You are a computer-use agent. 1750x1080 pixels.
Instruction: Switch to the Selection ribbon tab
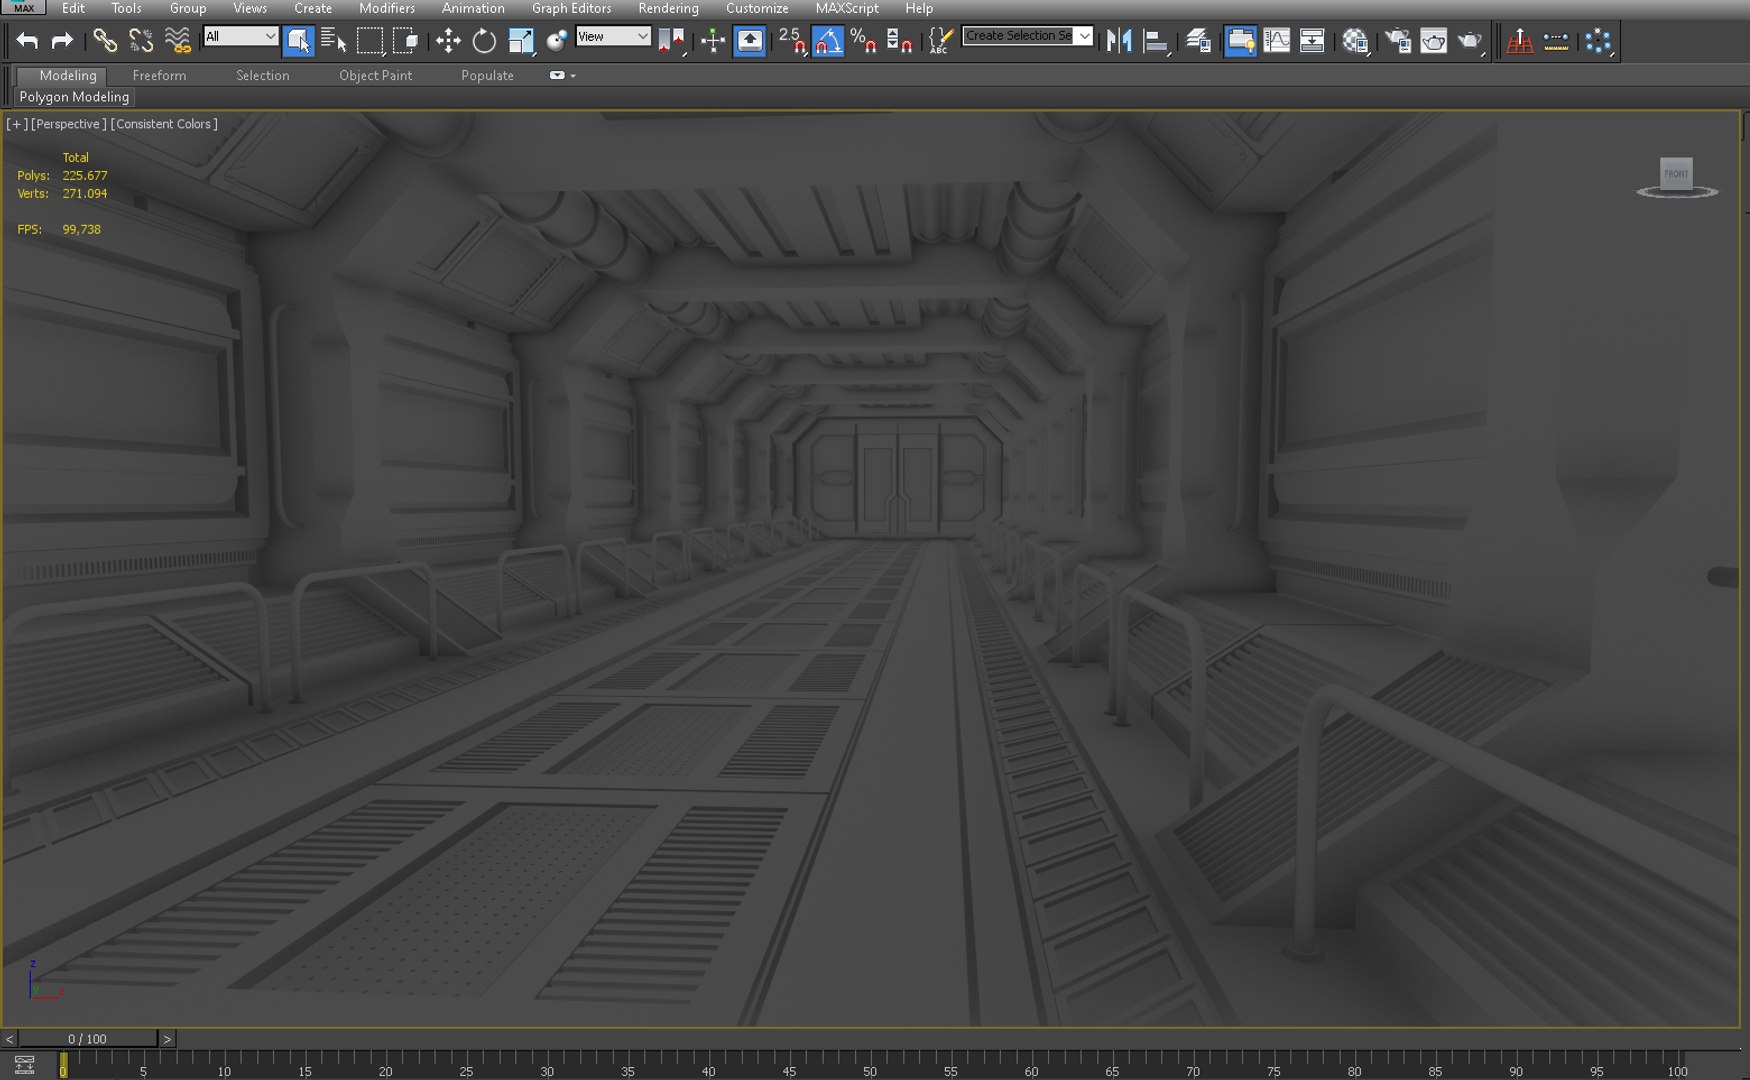pyautogui.click(x=262, y=75)
